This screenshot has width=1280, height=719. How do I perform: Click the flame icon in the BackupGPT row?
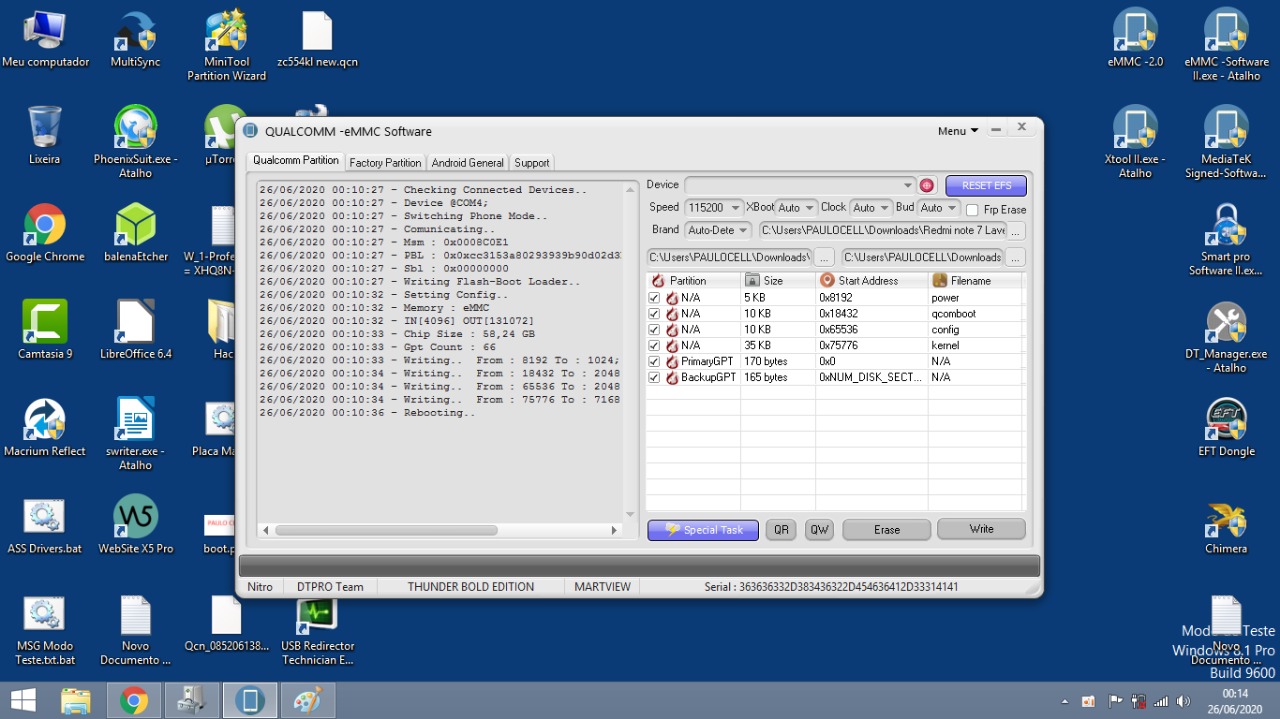(x=672, y=378)
